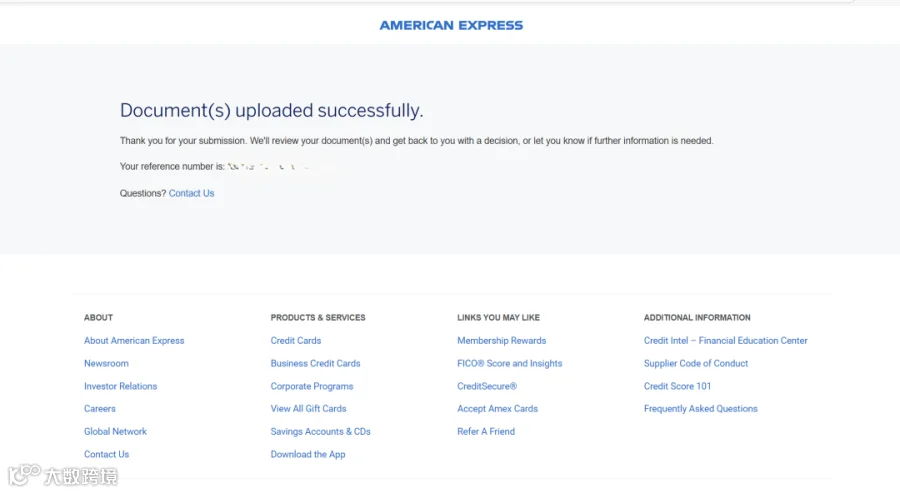This screenshot has height=493, width=900.
Task: Open the Credit Cards link
Action: (x=296, y=340)
